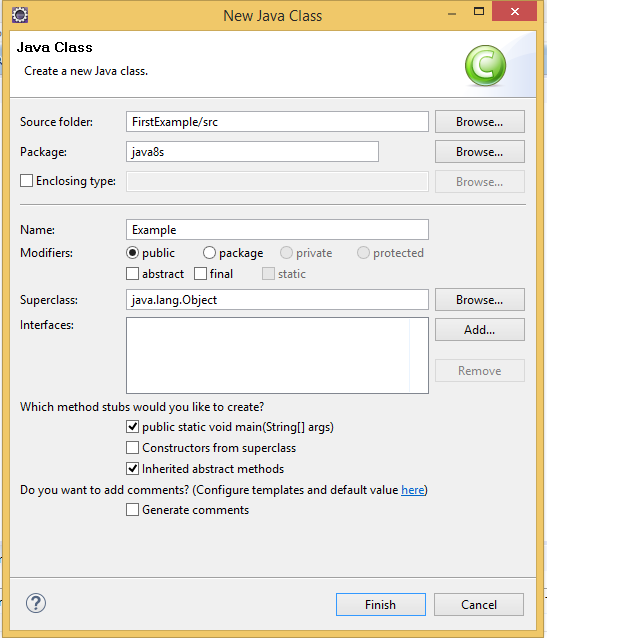
Task: Open help via the question mark icon
Action: [36, 603]
